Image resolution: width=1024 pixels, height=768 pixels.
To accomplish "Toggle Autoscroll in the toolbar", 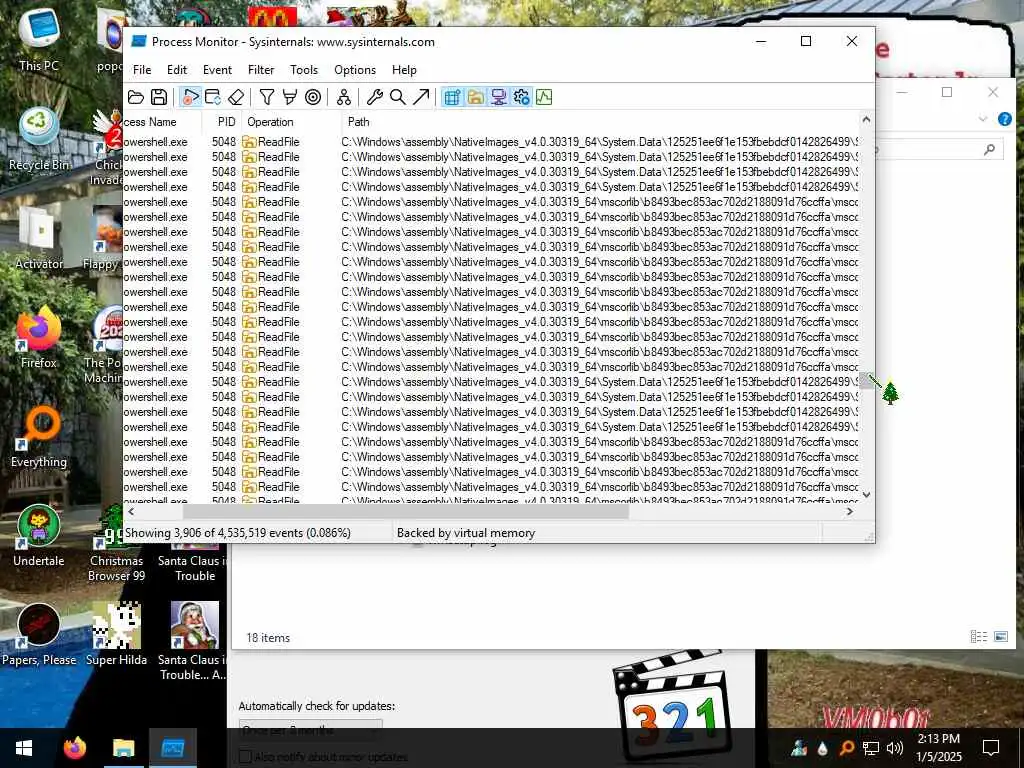I will coord(213,97).
